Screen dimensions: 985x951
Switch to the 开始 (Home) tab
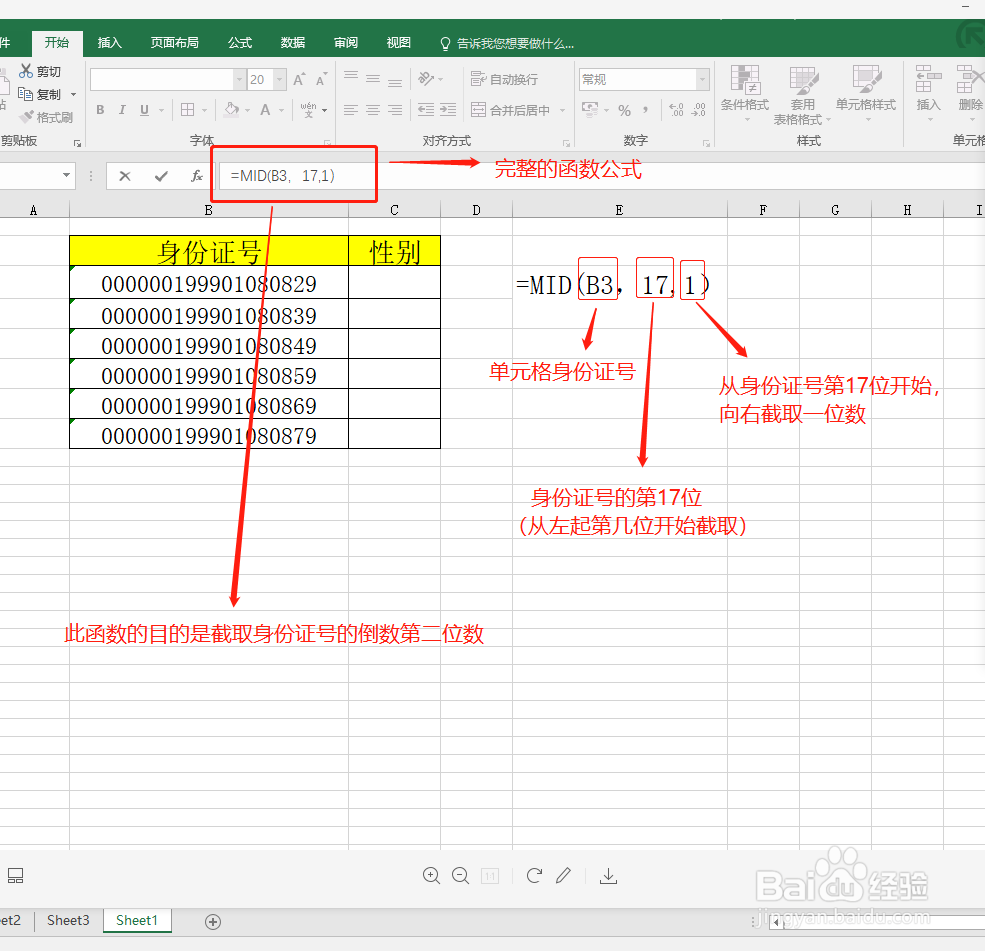(x=57, y=42)
